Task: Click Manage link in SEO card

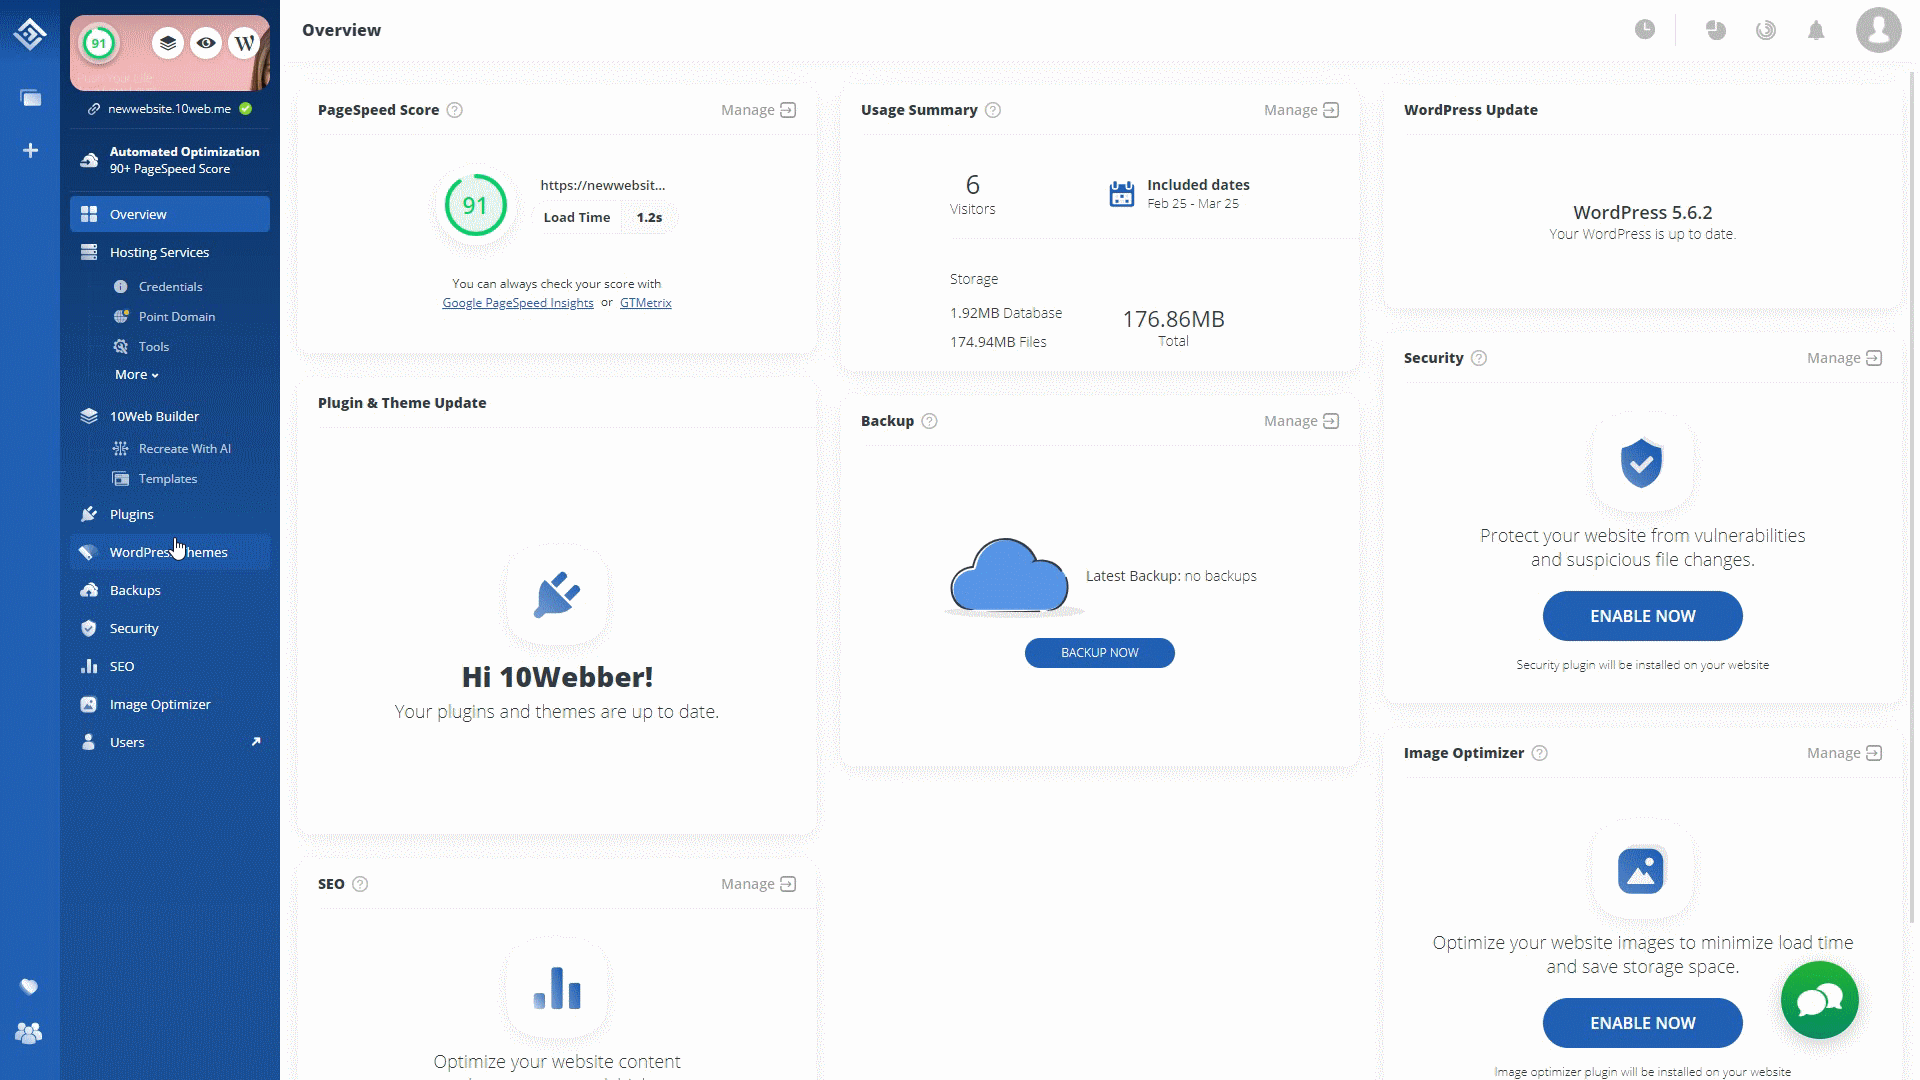Action: tap(758, 884)
